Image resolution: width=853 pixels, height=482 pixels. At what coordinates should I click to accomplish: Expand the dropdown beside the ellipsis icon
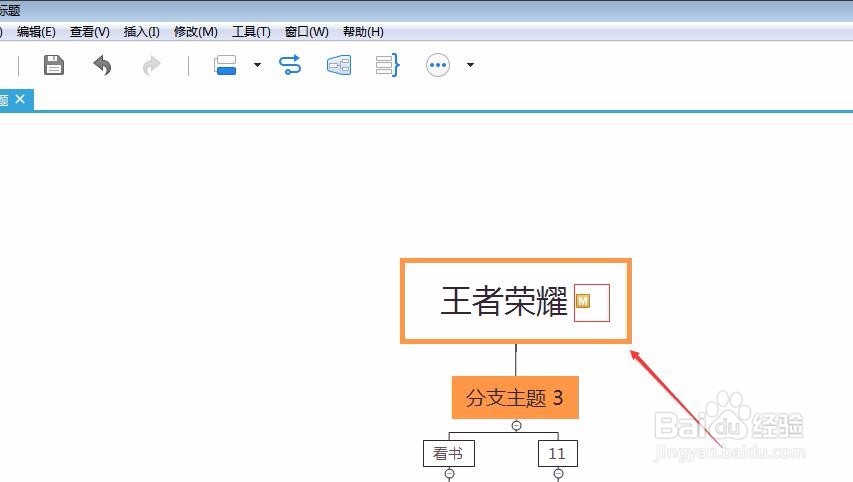(471, 65)
